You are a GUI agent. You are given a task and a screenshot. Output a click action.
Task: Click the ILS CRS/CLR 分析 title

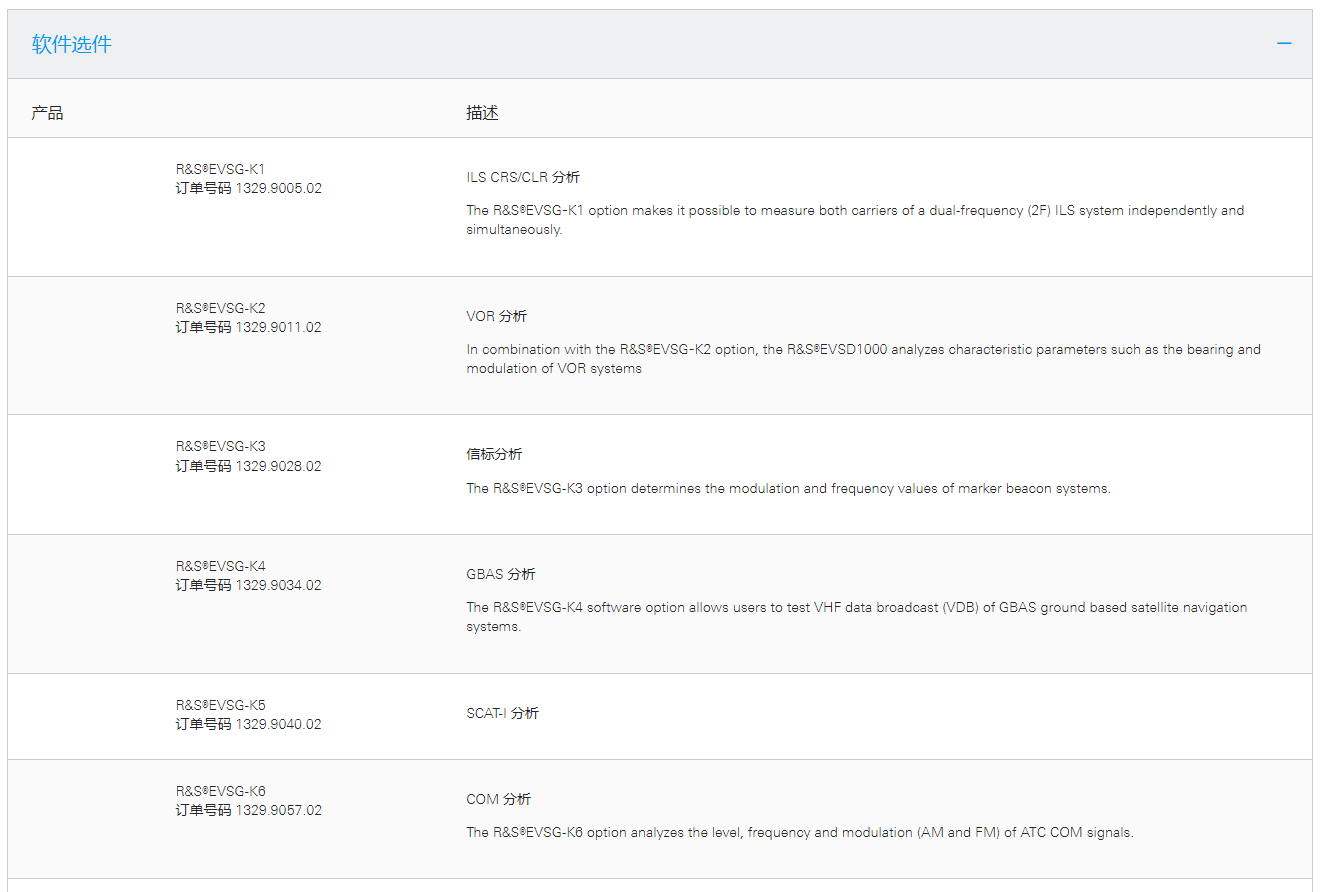click(523, 177)
